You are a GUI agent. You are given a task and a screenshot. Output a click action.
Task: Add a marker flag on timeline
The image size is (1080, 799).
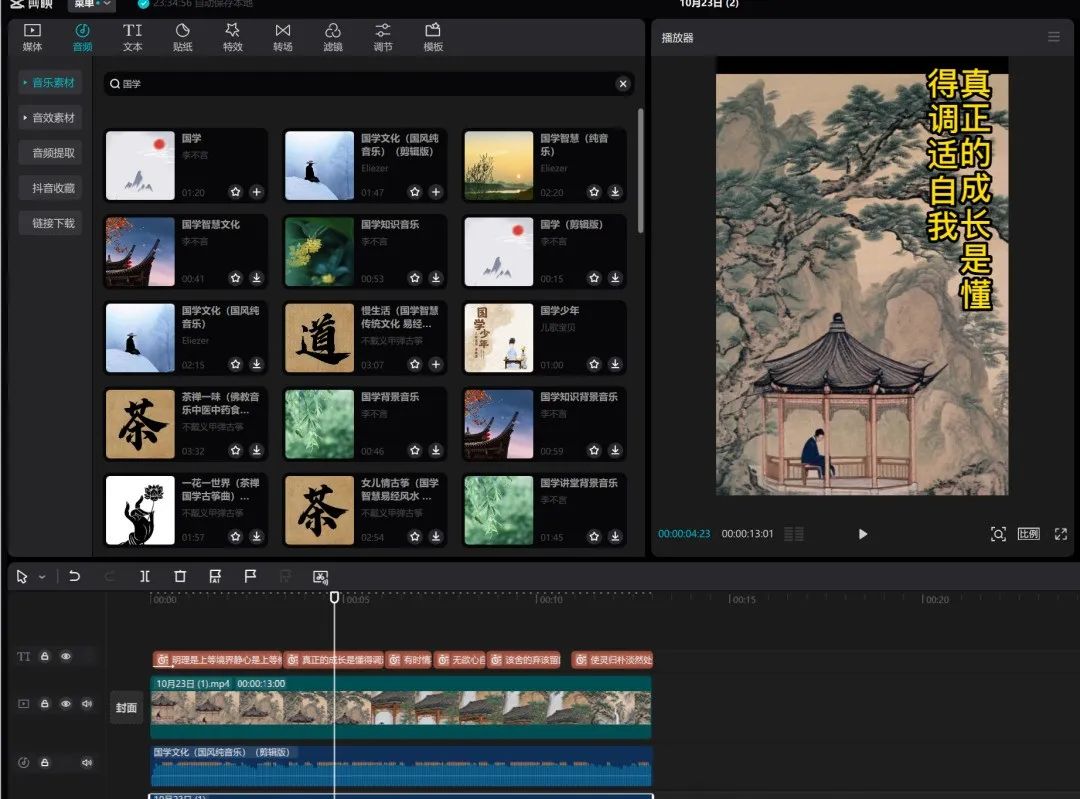click(x=250, y=576)
